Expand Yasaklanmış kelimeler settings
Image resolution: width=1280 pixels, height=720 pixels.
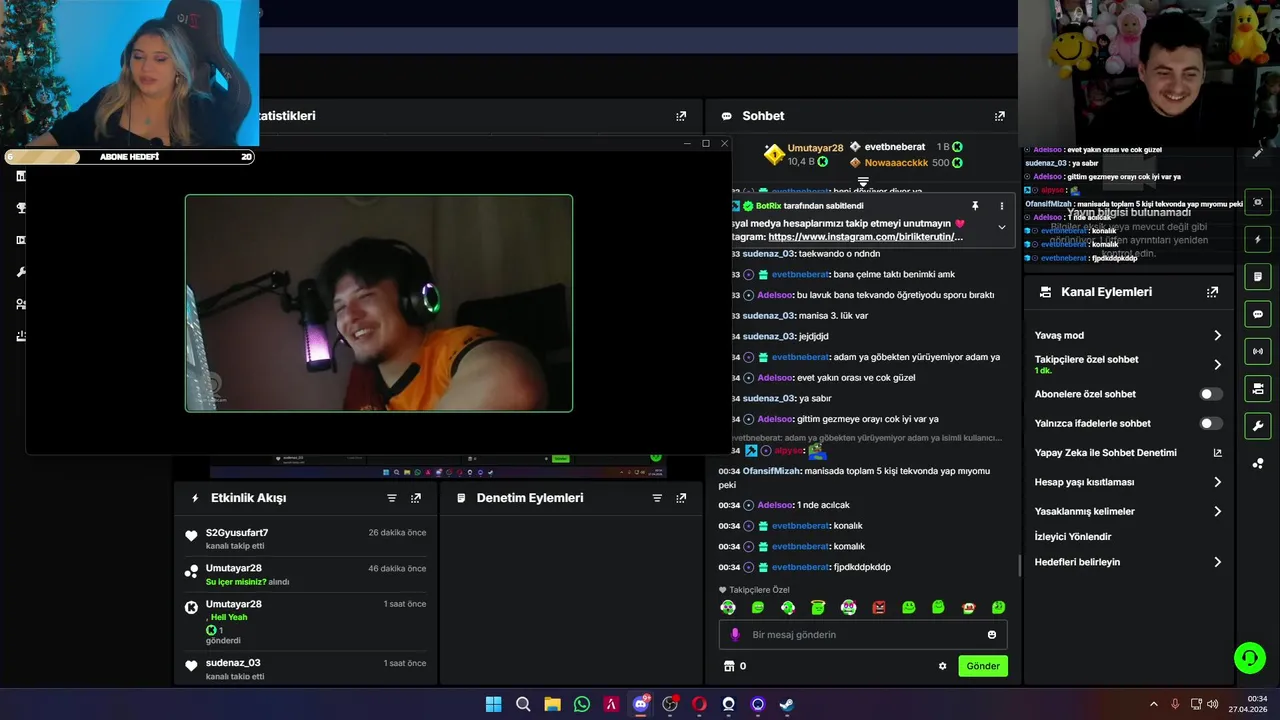[x=1128, y=511]
